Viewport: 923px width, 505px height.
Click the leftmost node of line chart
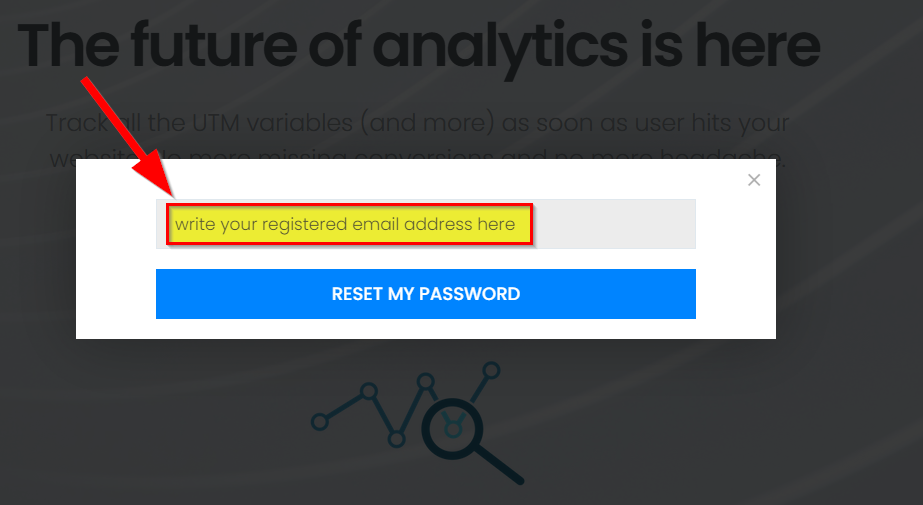320,422
